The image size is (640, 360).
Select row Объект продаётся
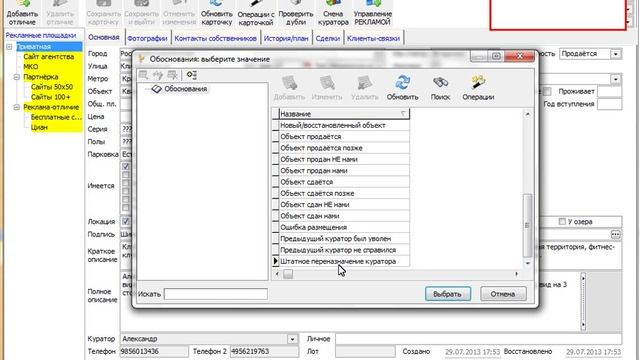click(x=344, y=137)
